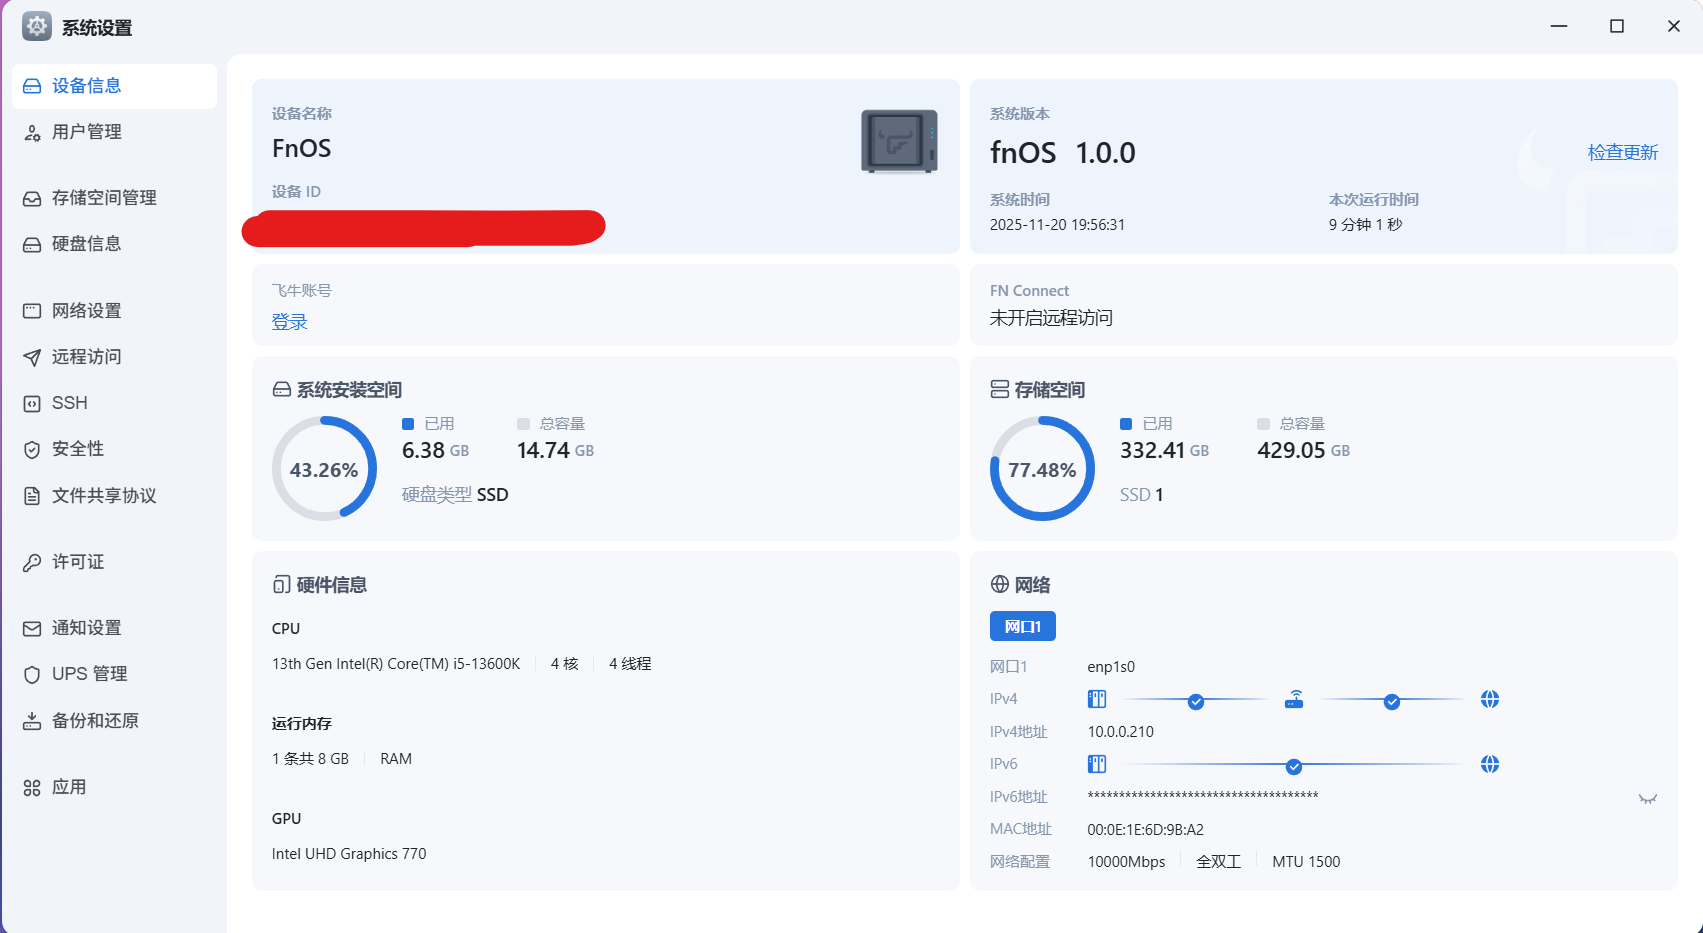
Task: Click the backup and restore icon
Action: (32, 721)
